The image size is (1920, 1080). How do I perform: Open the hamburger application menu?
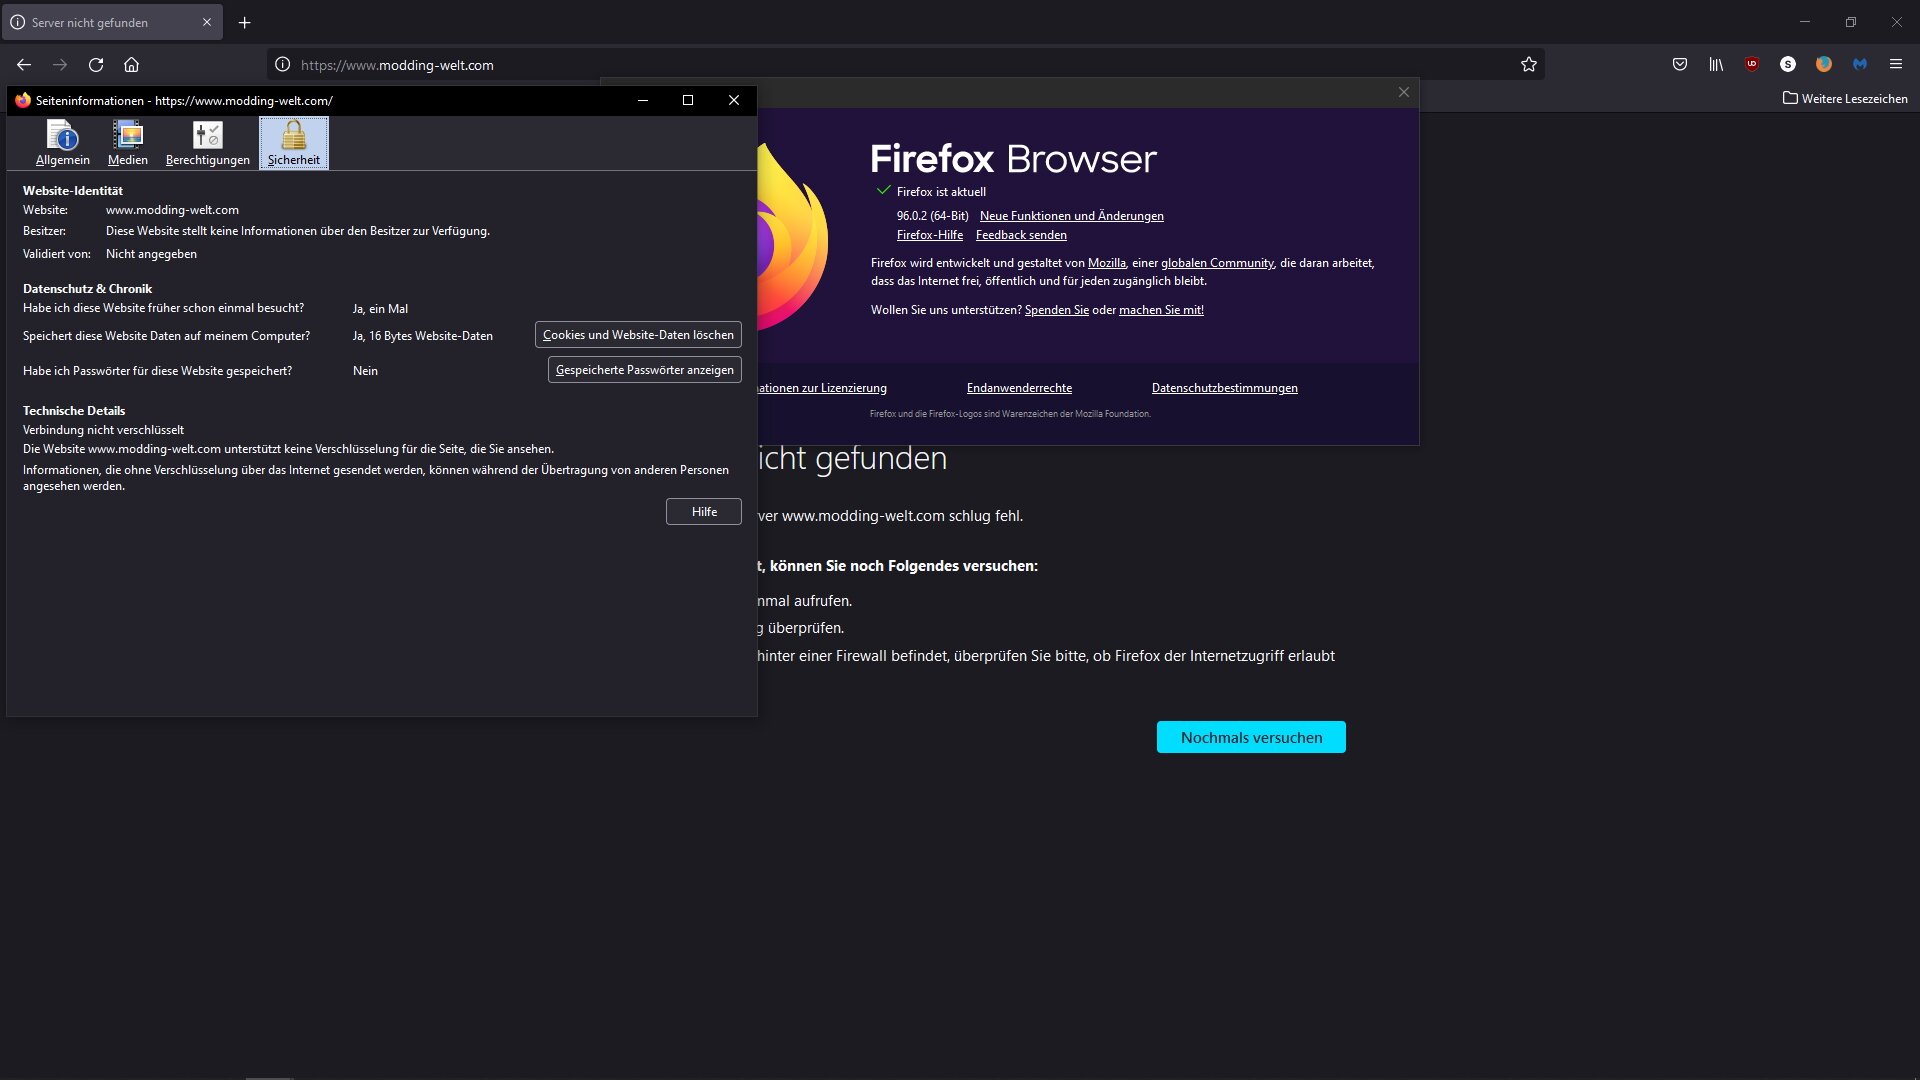pyautogui.click(x=1896, y=65)
